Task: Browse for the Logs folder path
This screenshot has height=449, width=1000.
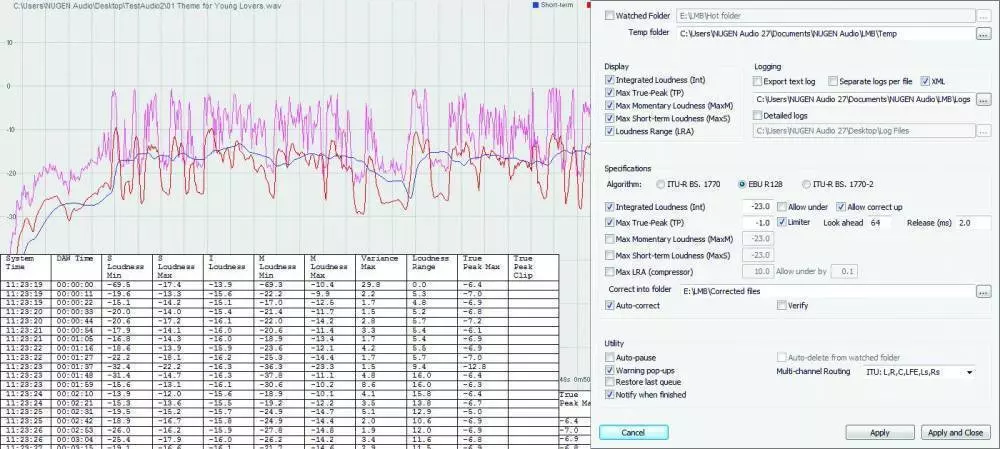Action: (983, 99)
